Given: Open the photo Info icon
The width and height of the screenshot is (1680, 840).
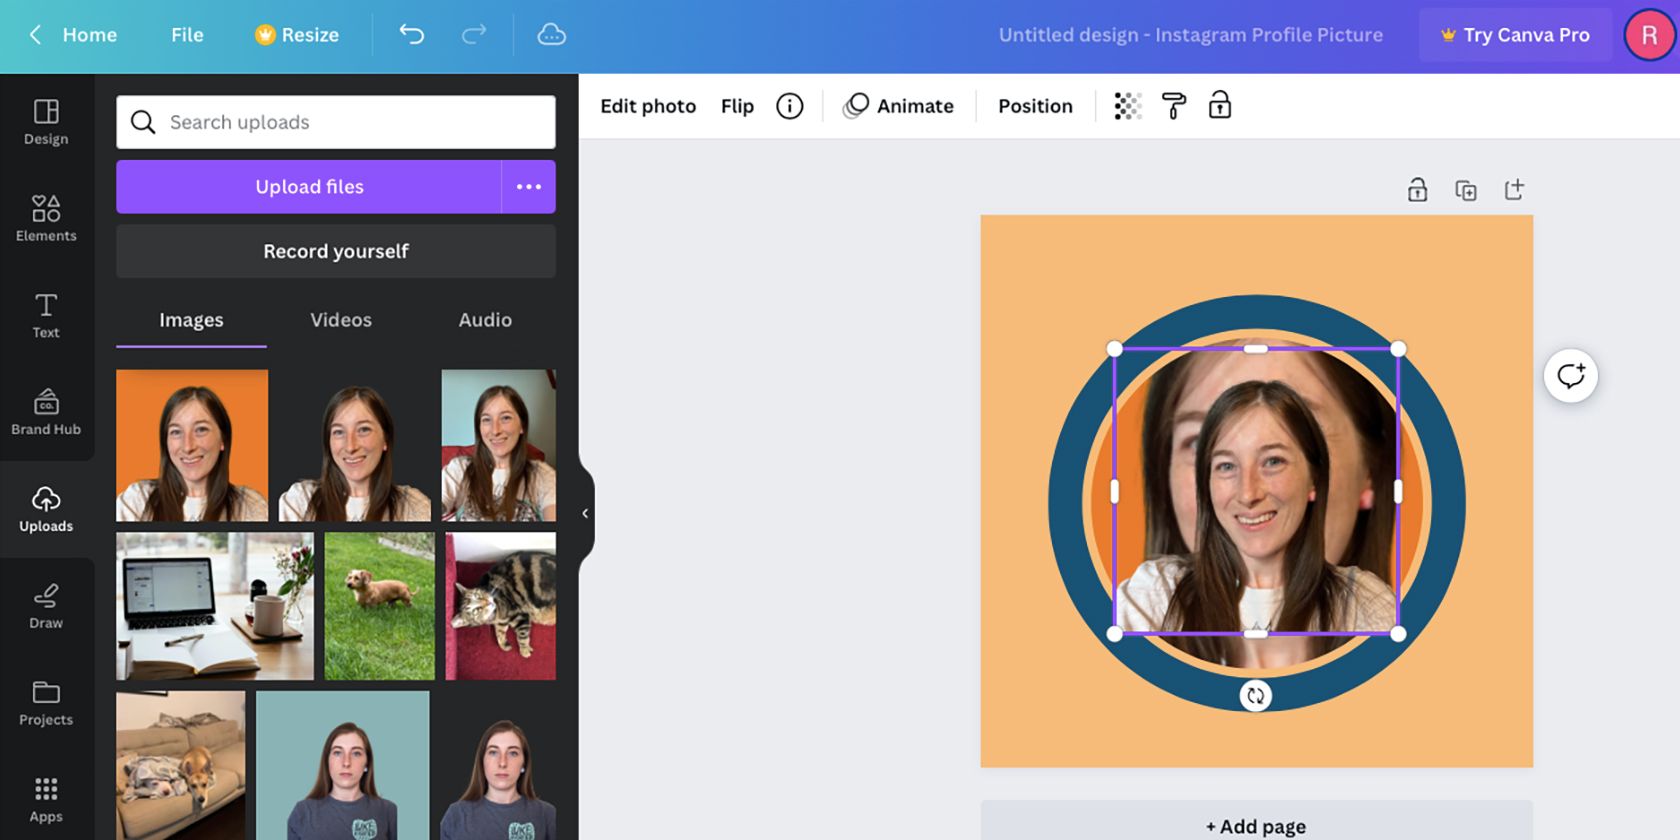Looking at the screenshot, I should click(x=789, y=106).
